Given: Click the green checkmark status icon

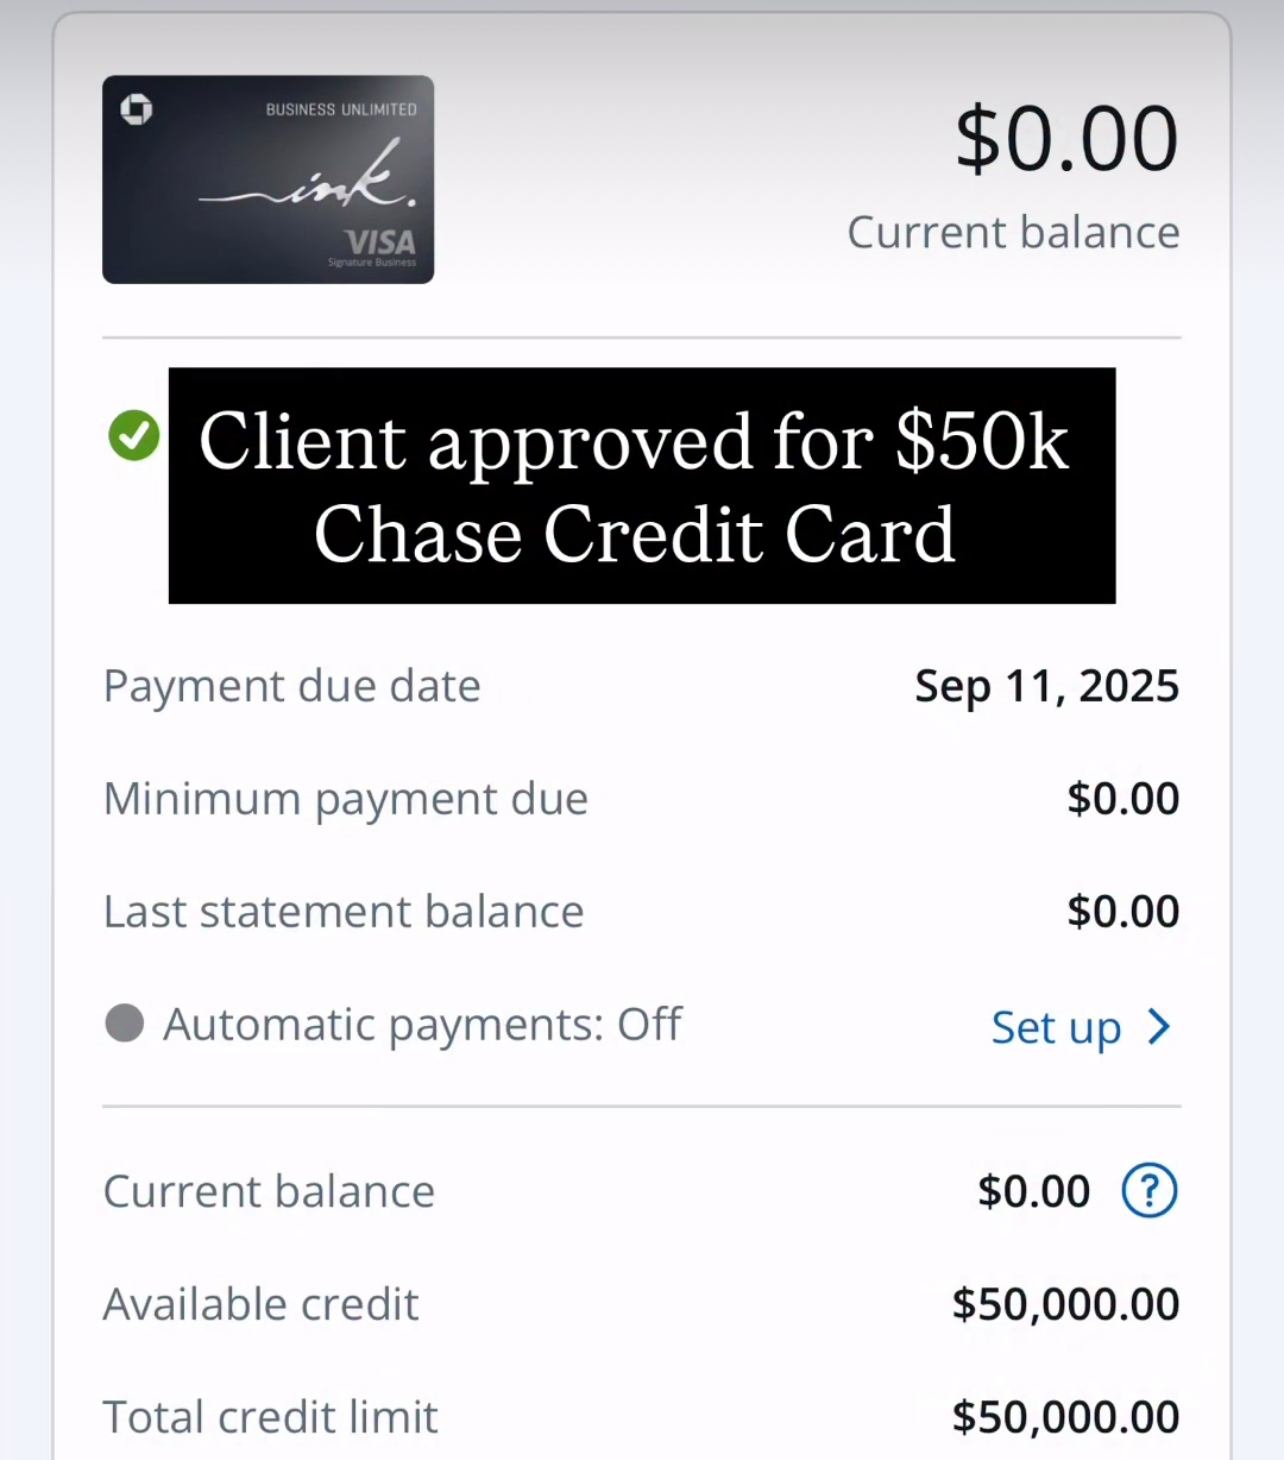Looking at the screenshot, I should (x=134, y=435).
